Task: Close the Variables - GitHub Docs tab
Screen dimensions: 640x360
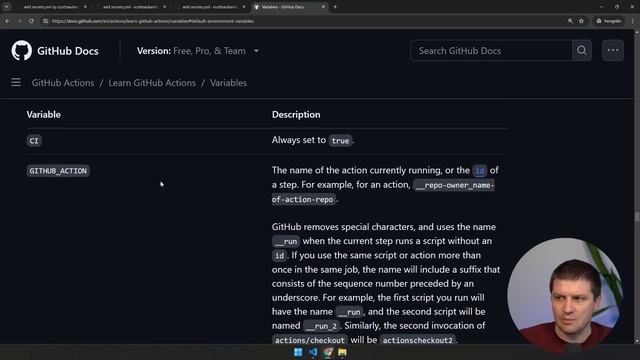Action: (323, 7)
